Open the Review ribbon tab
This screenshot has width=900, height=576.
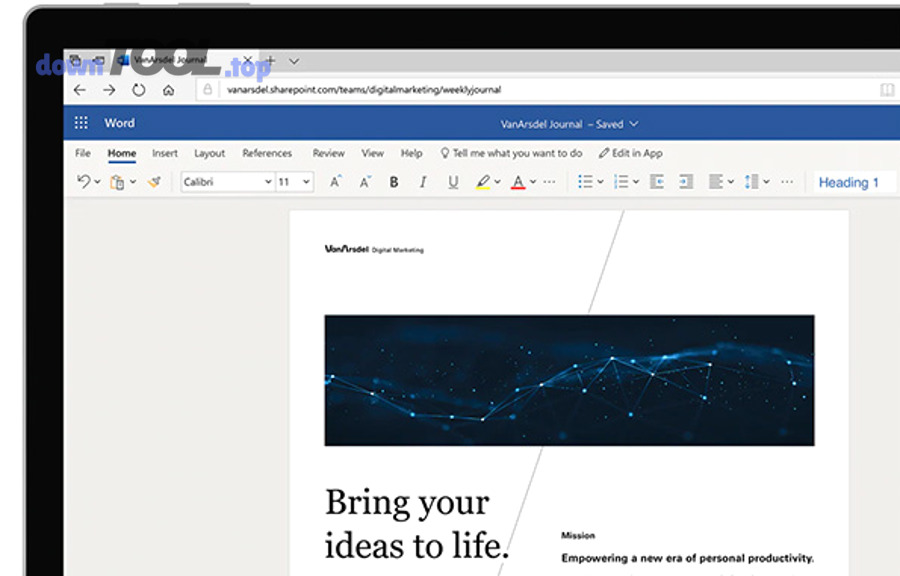[328, 153]
